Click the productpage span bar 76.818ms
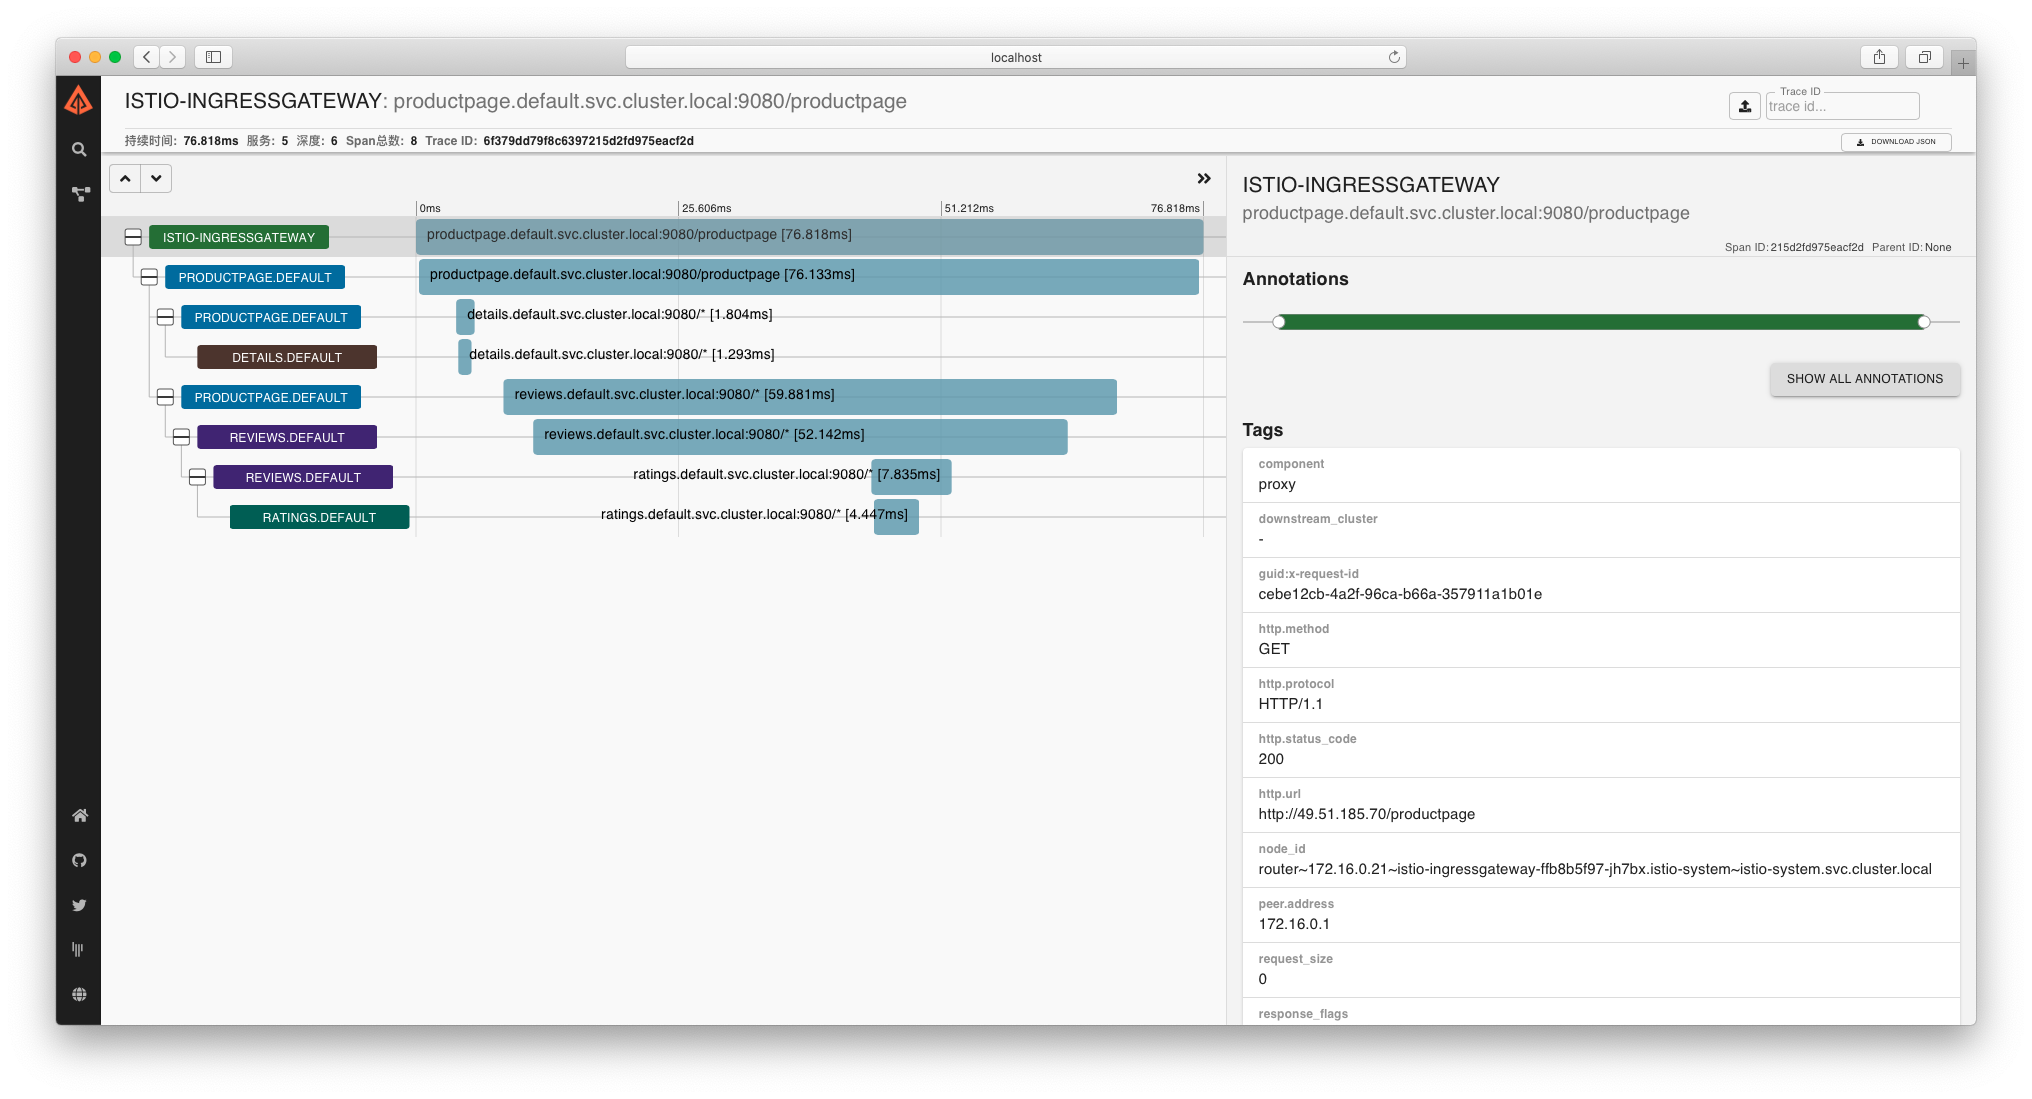This screenshot has height=1099, width=2032. [x=809, y=236]
